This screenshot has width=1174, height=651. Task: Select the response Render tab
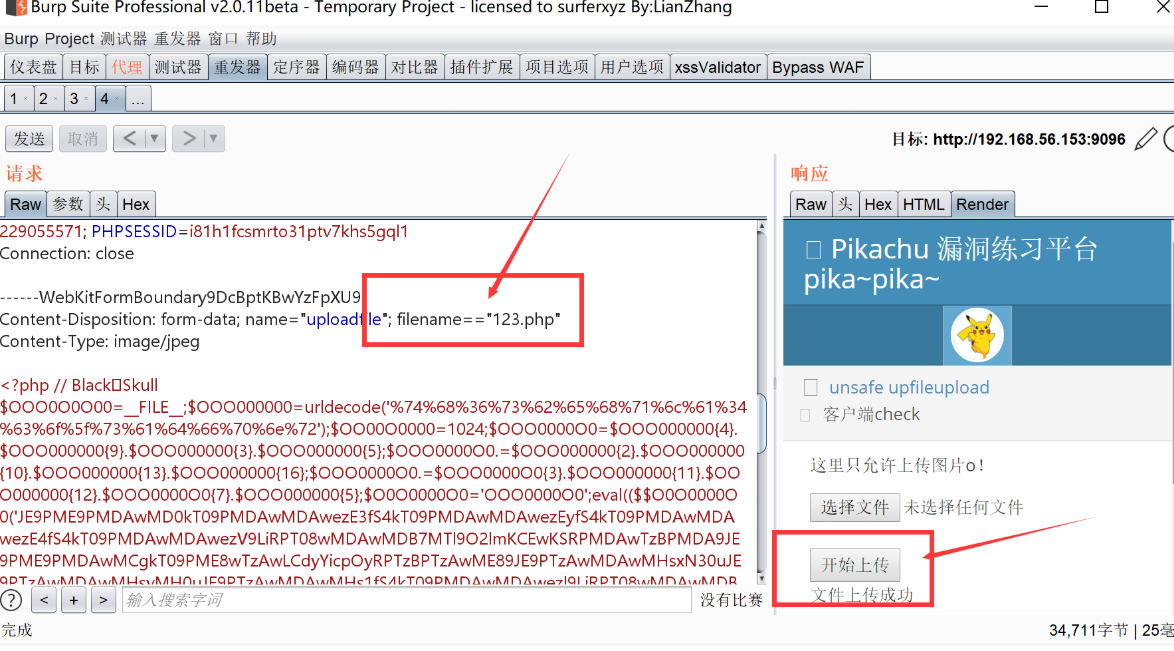pos(982,205)
